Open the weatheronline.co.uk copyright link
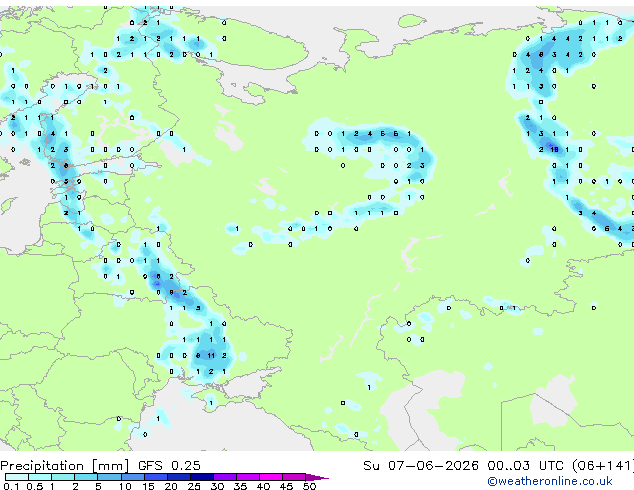This screenshot has height=490, width=634. pyautogui.click(x=550, y=481)
